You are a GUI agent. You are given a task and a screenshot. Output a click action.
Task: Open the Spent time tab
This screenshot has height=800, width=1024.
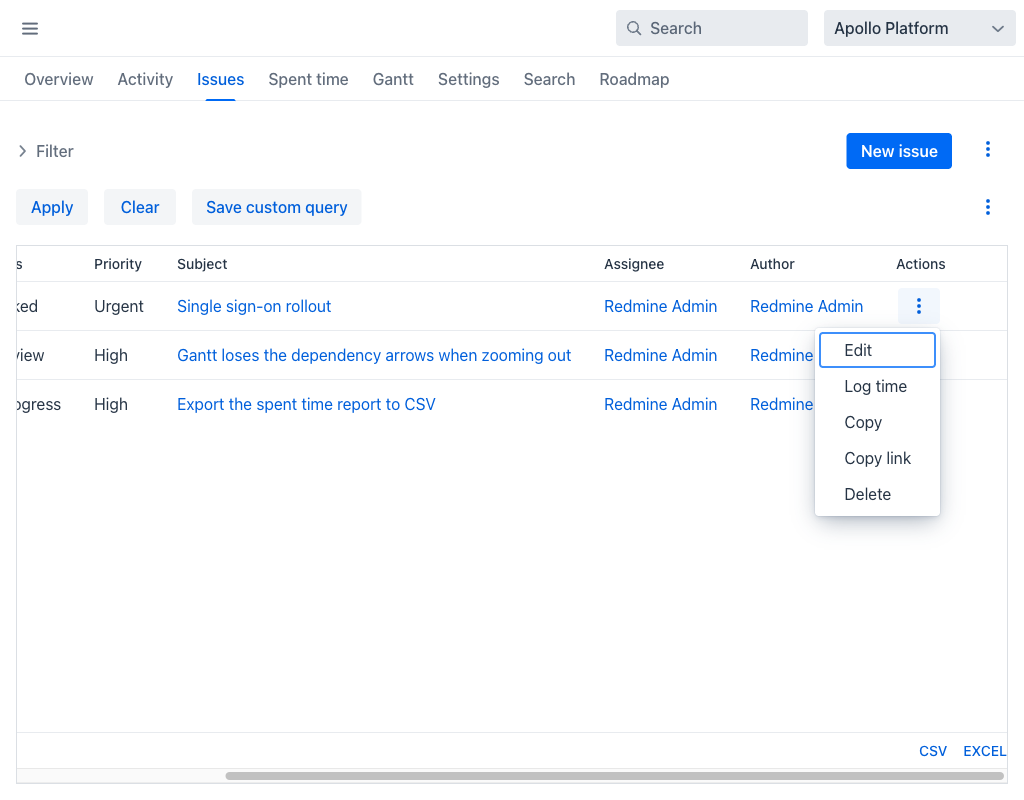coord(308,79)
